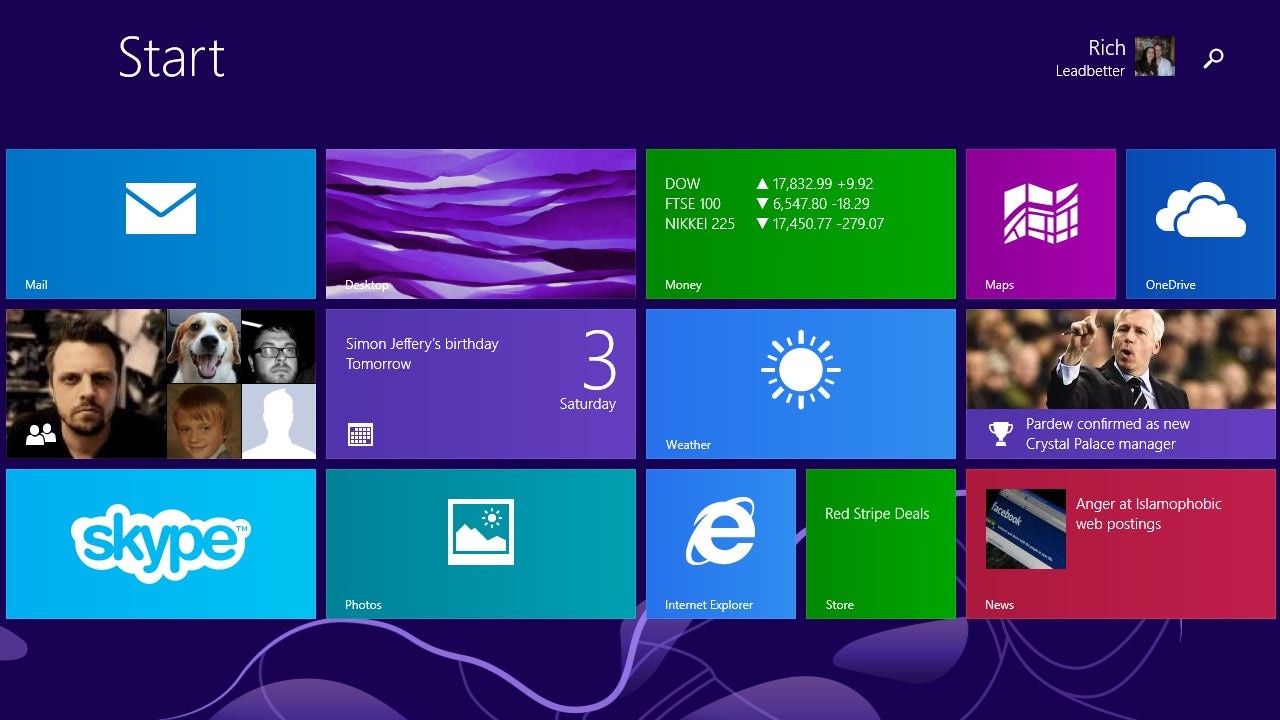The image size is (1280, 720).
Task: Open the Mail envelope tile
Action: (x=160, y=209)
